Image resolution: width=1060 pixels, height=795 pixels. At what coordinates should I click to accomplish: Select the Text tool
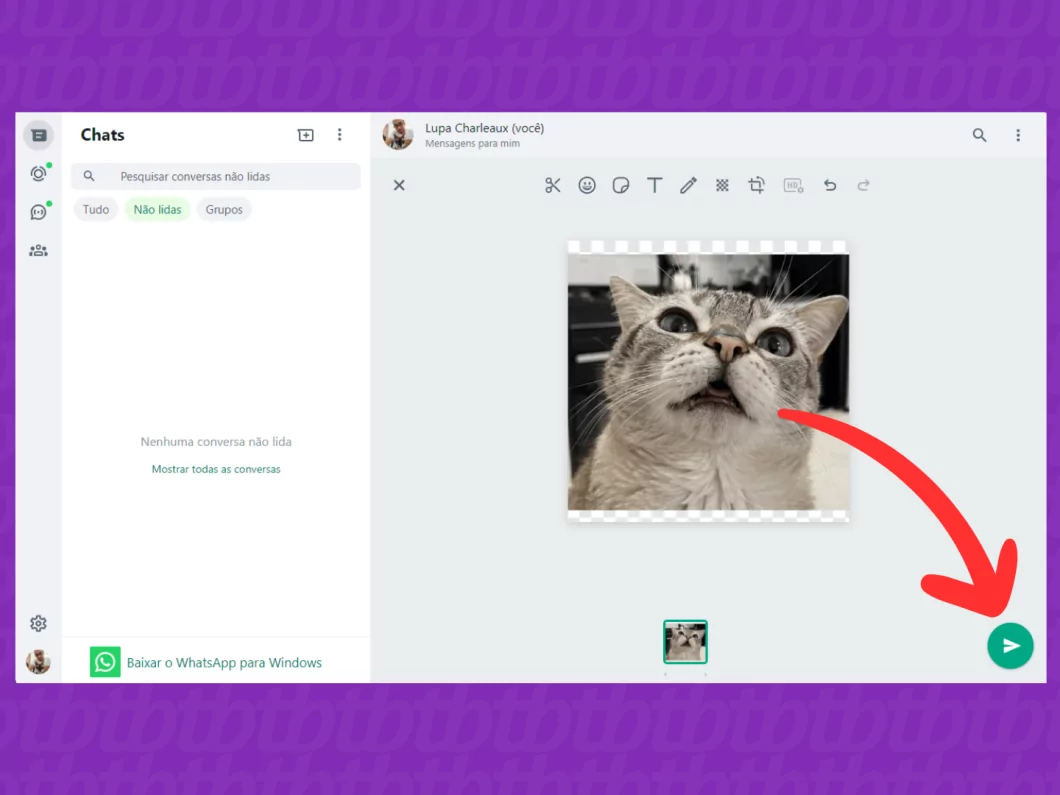tap(654, 185)
